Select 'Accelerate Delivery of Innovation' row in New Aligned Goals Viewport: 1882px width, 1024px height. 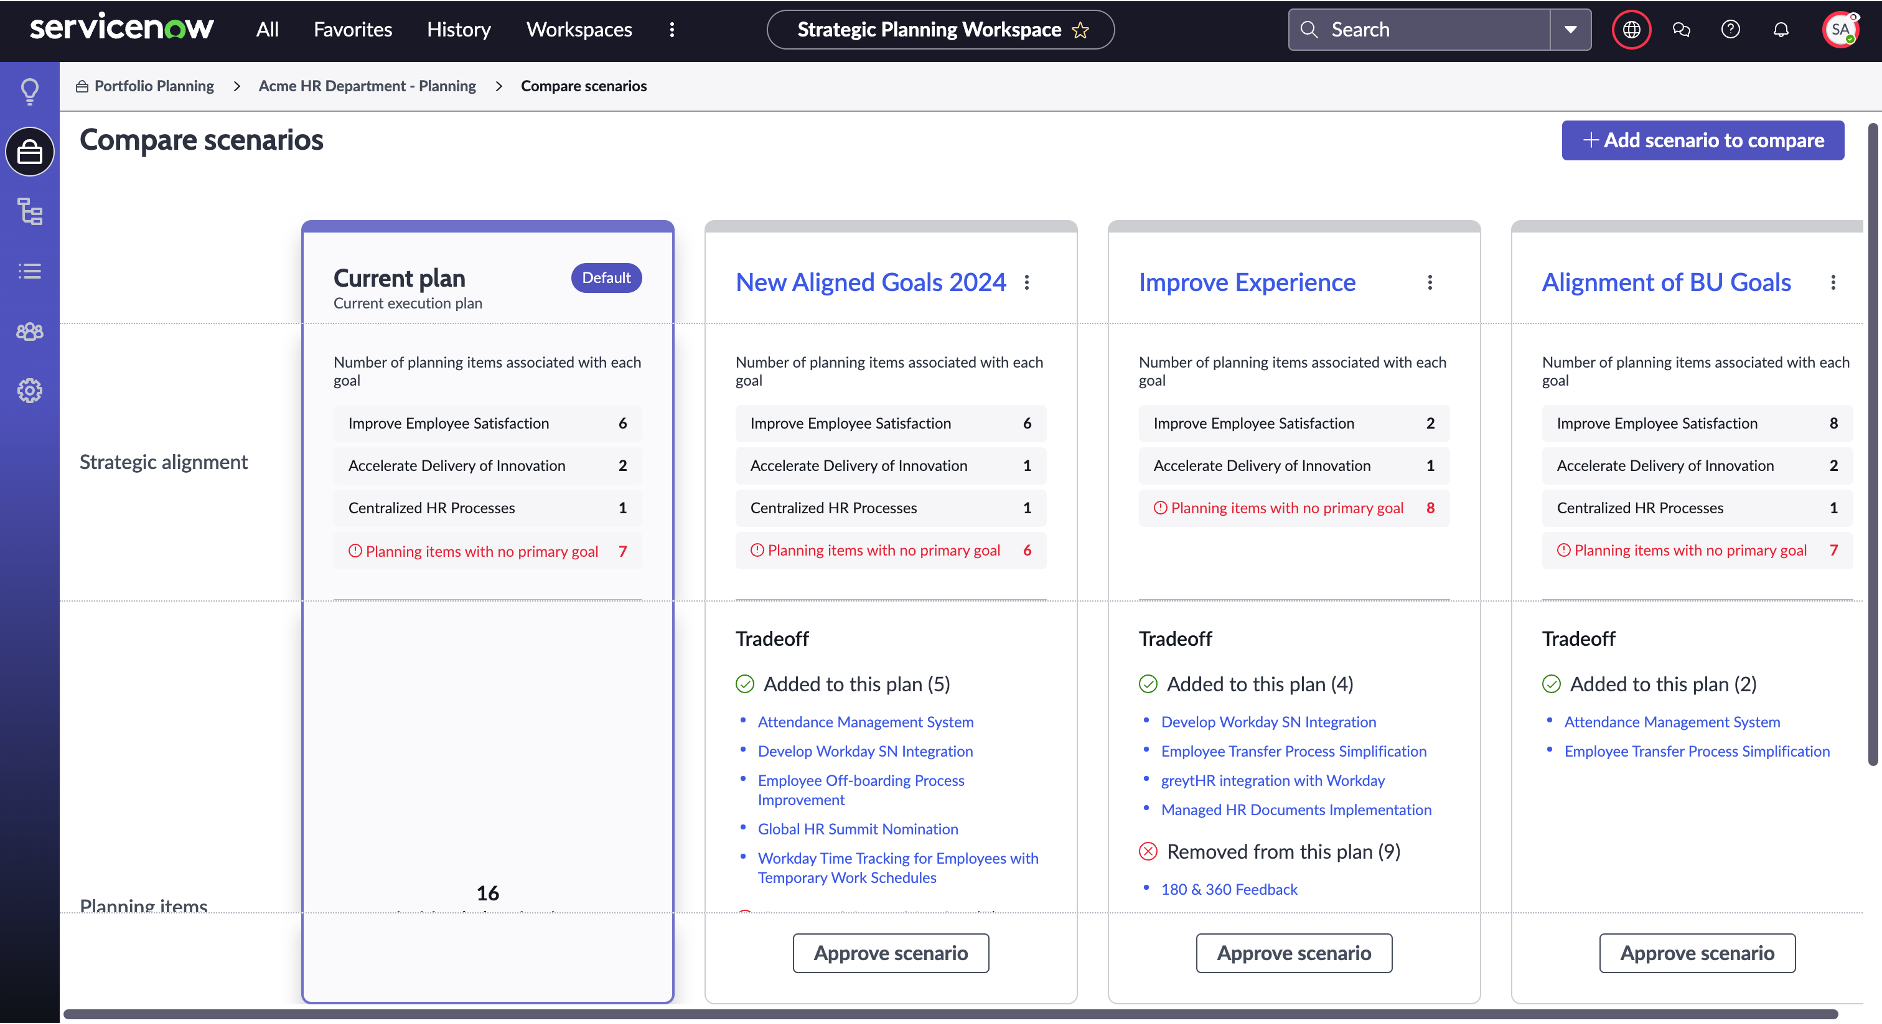point(891,466)
